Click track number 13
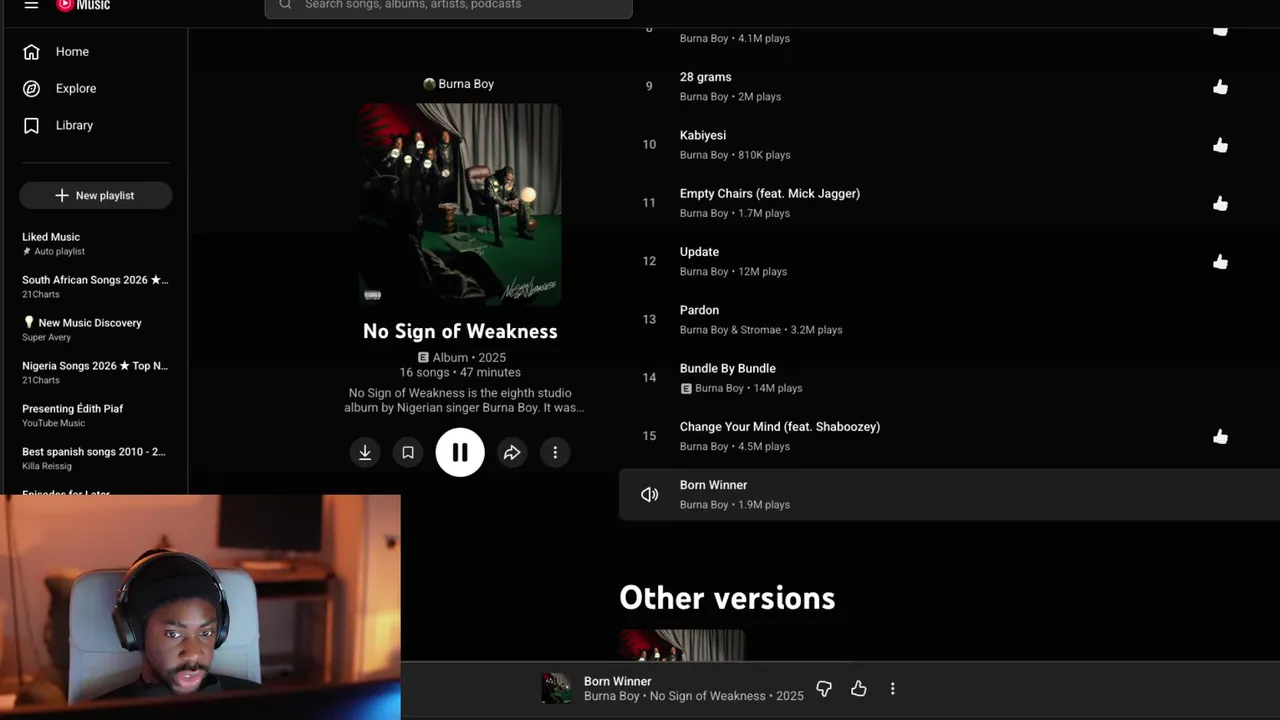The height and width of the screenshot is (720, 1280). (649, 320)
